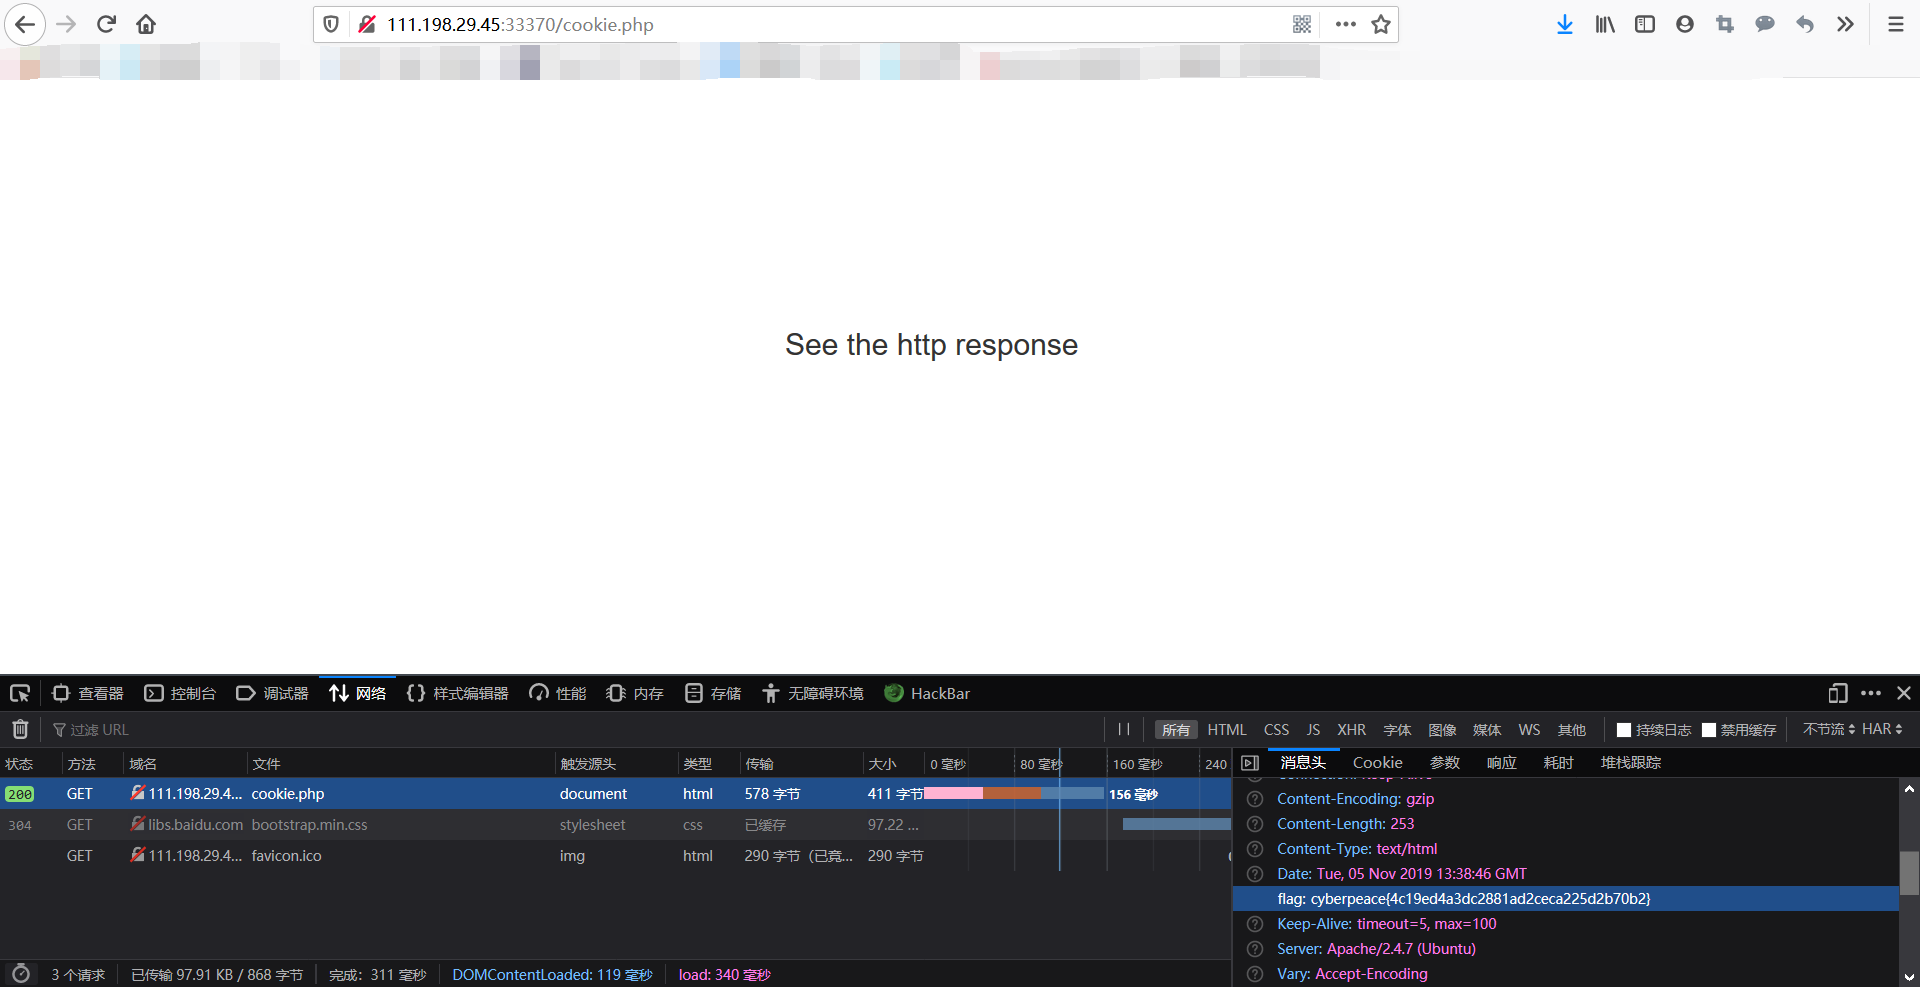Open the throttling (不节流) dropdown
Viewport: 1920px width, 987px height.
pos(1829,730)
